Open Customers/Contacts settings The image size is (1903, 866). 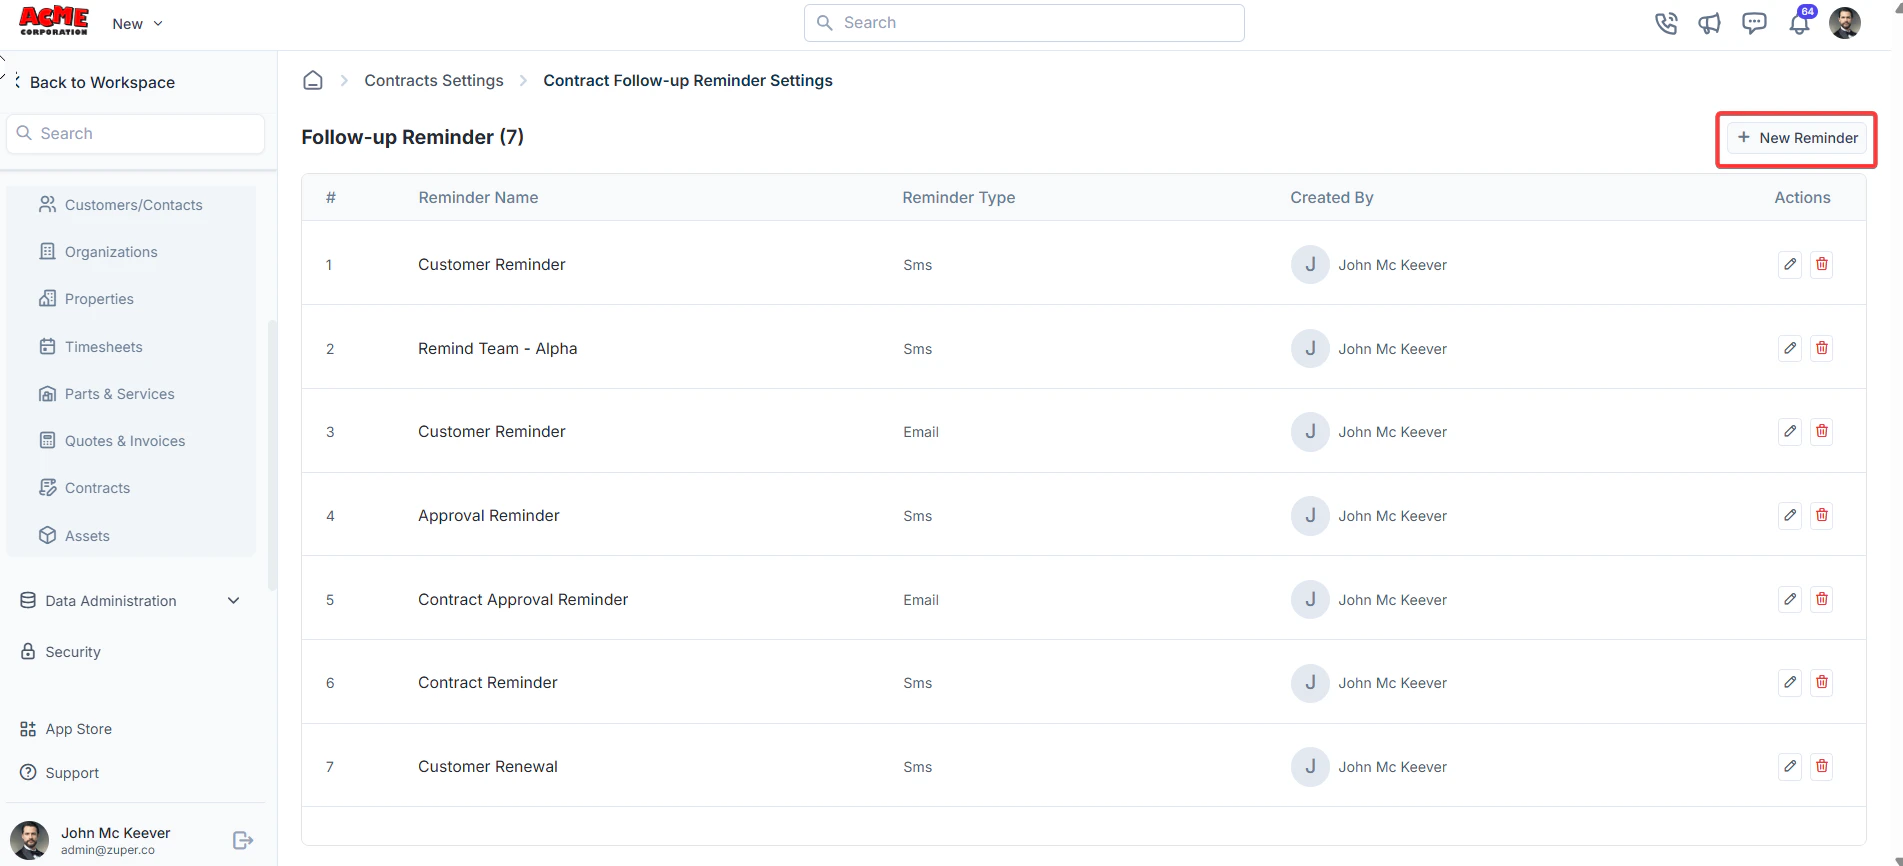click(x=120, y=205)
